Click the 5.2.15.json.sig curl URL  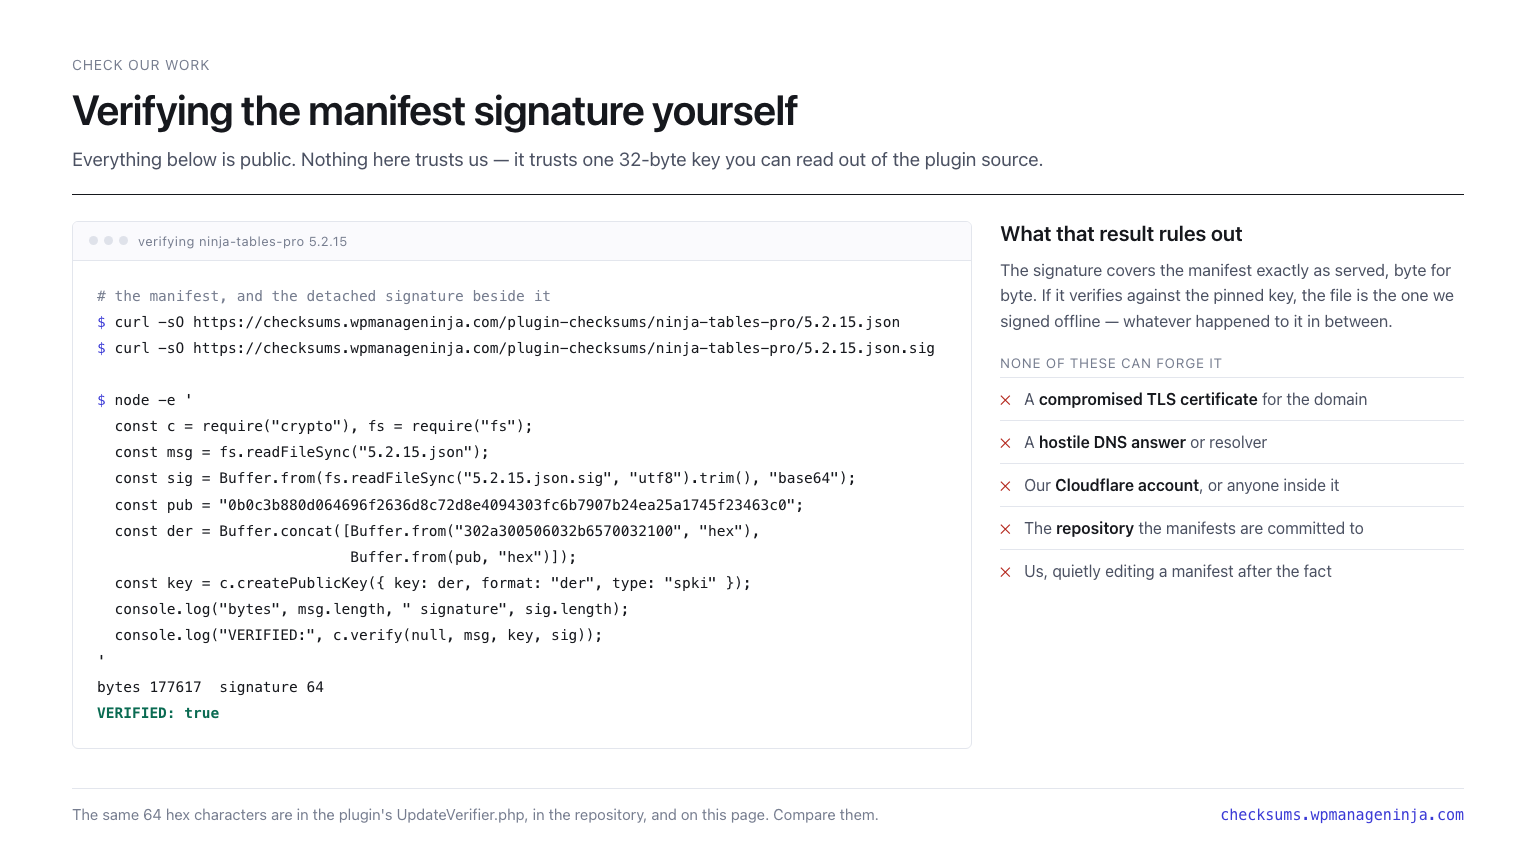click(x=564, y=348)
